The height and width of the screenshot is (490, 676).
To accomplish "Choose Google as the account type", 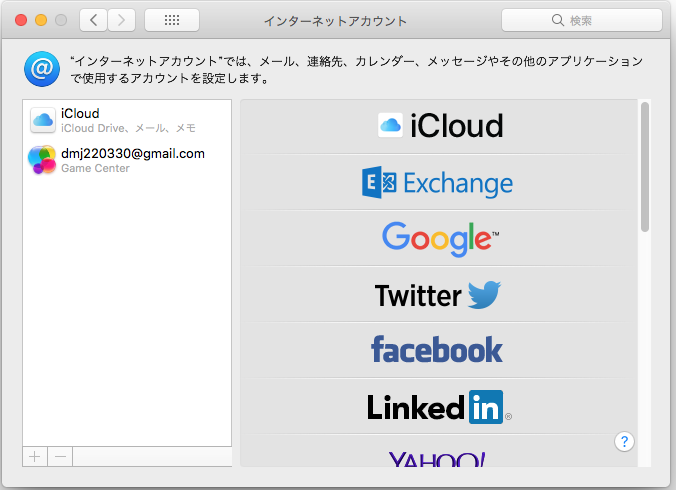I will (x=439, y=238).
